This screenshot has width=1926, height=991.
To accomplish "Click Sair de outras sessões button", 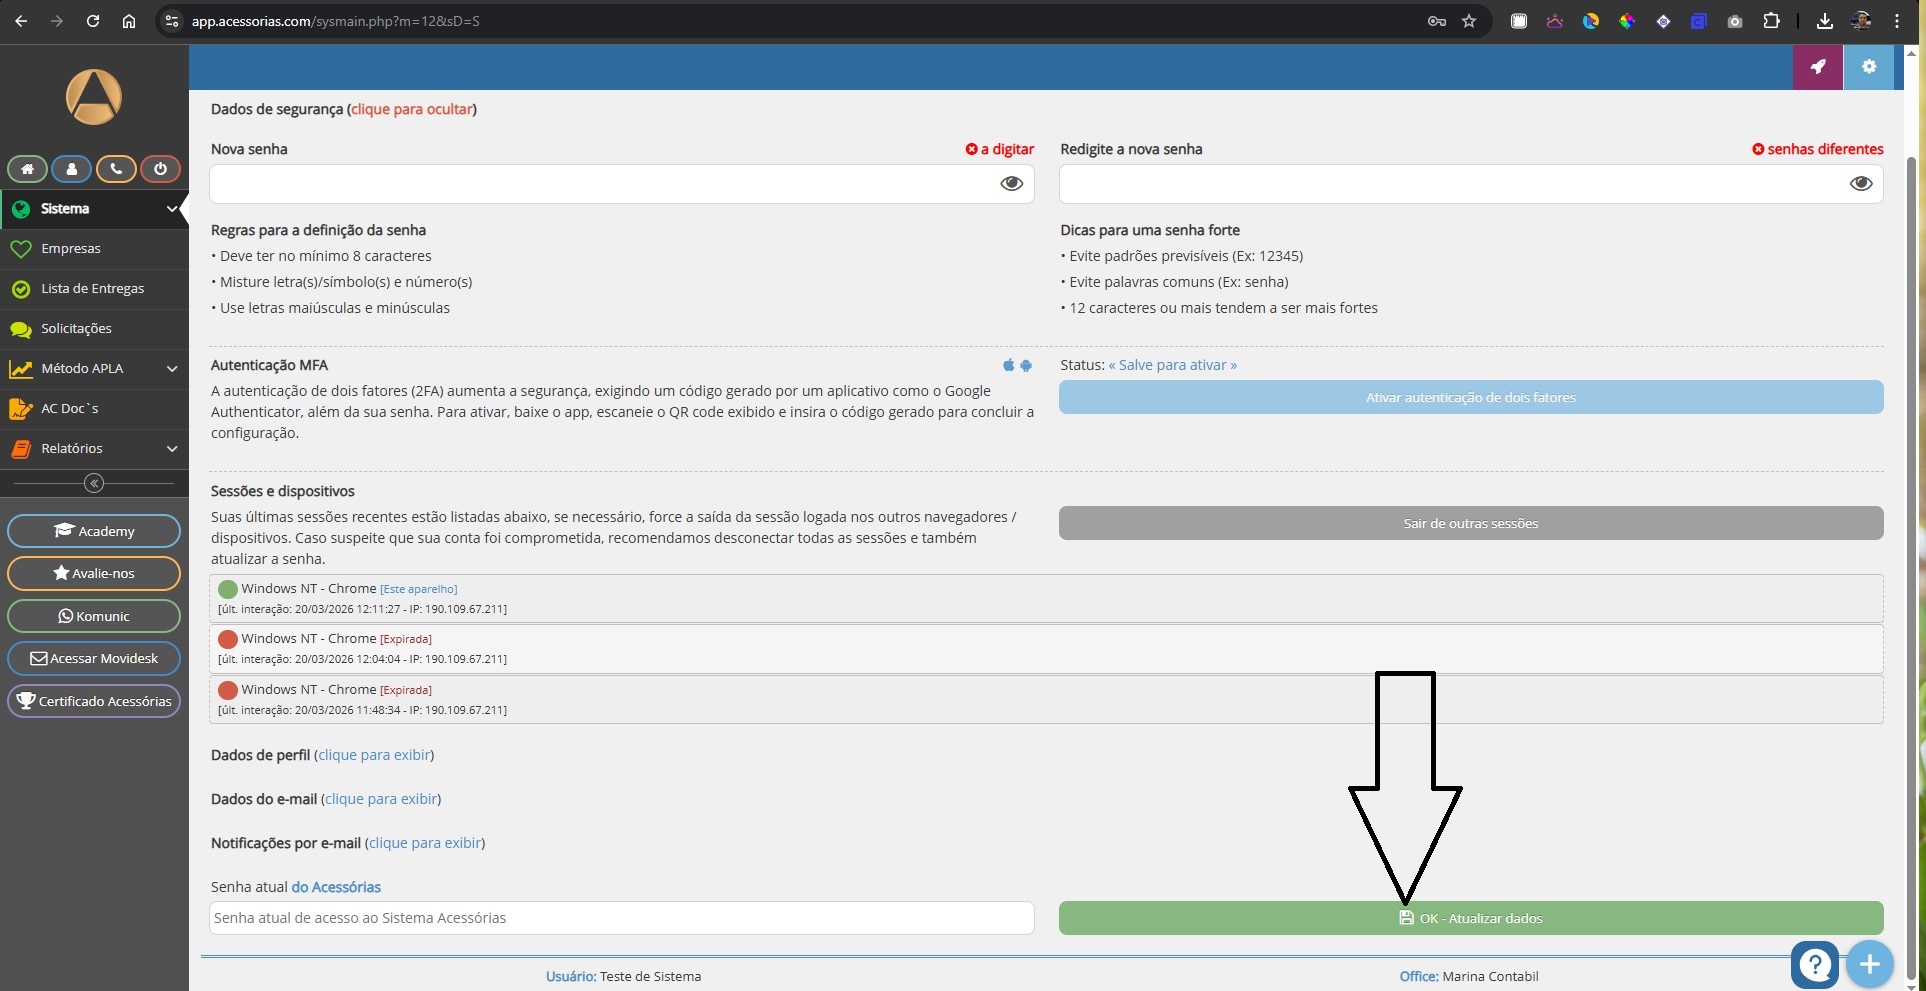I will click(x=1470, y=523).
